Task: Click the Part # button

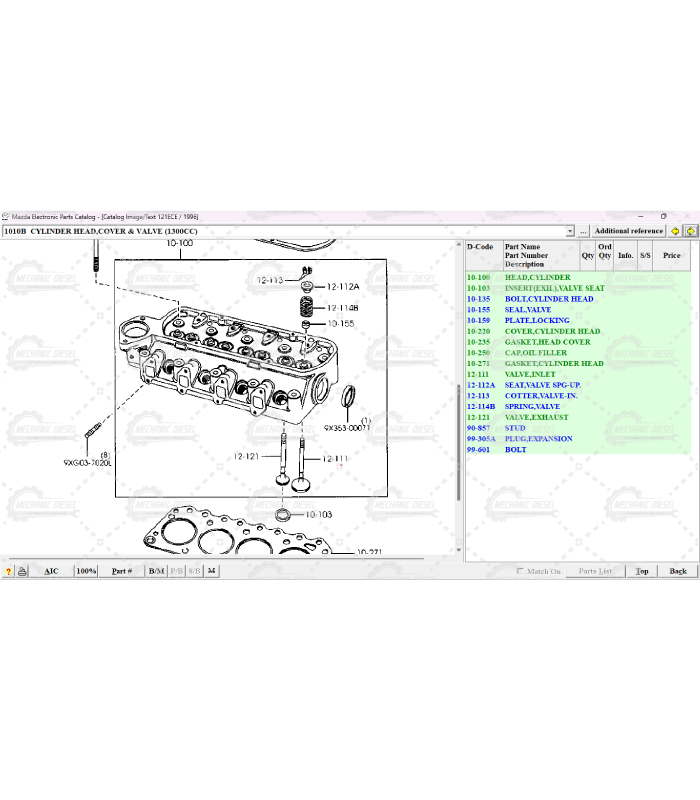Action: [x=121, y=571]
